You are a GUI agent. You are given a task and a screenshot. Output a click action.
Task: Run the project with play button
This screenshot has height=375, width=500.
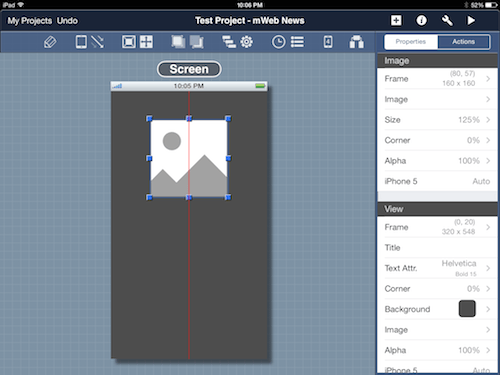pyautogui.click(x=471, y=21)
